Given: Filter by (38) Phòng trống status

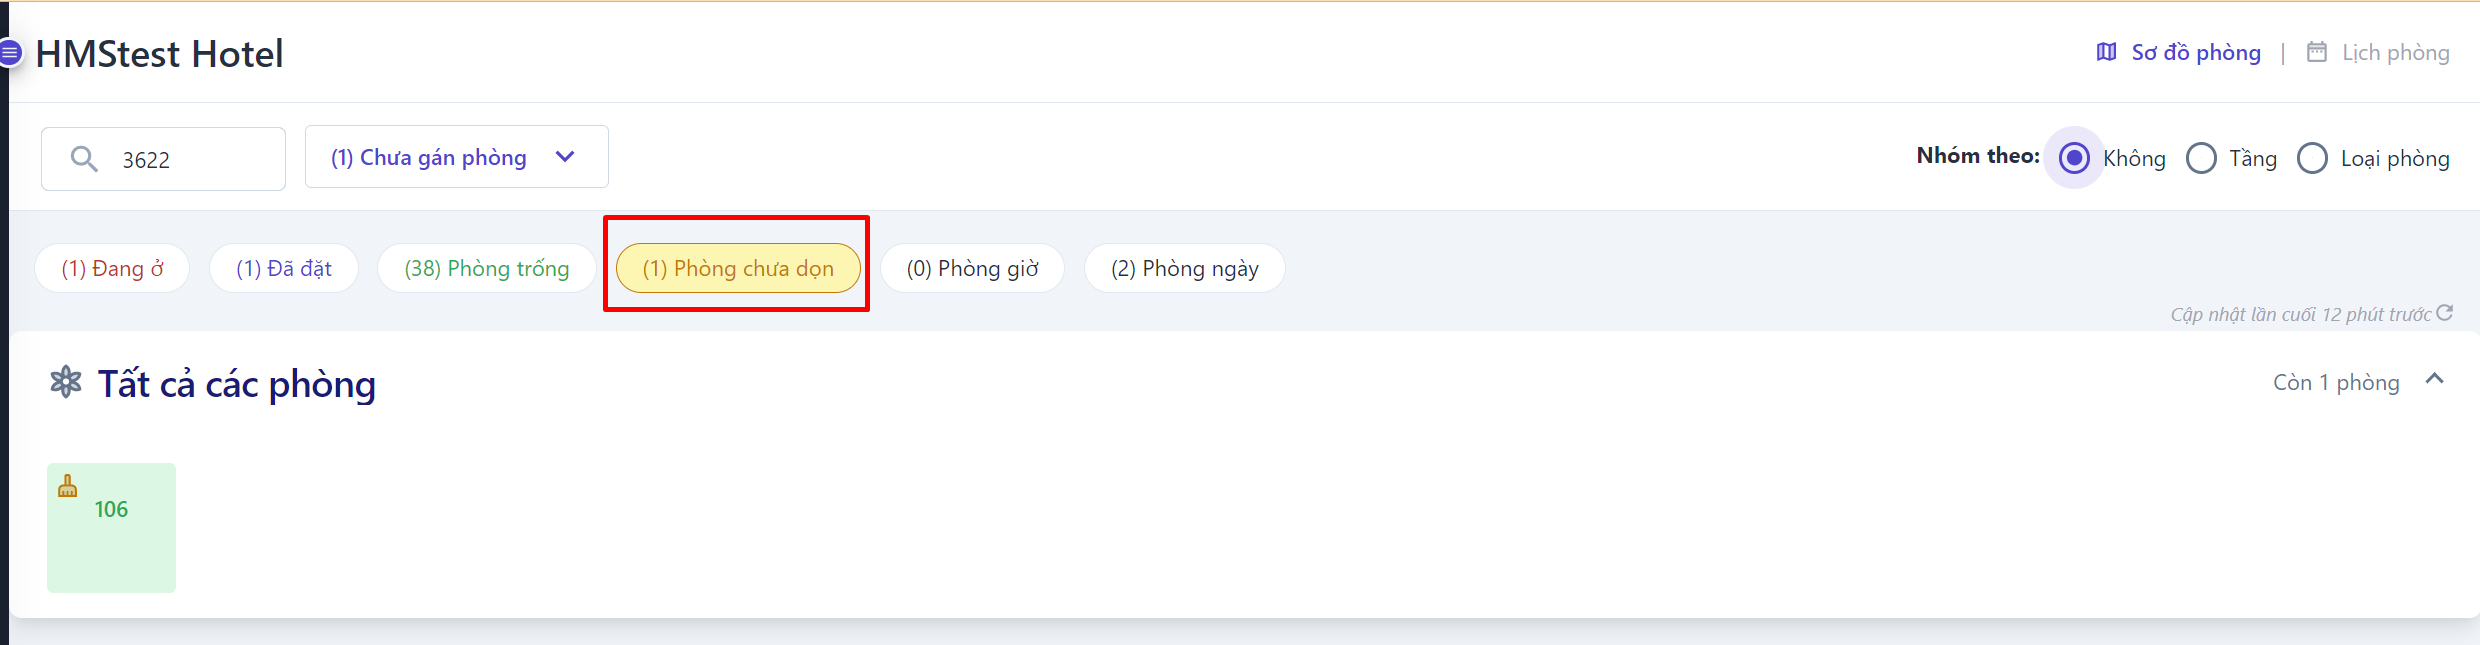Looking at the screenshot, I should pos(486,268).
